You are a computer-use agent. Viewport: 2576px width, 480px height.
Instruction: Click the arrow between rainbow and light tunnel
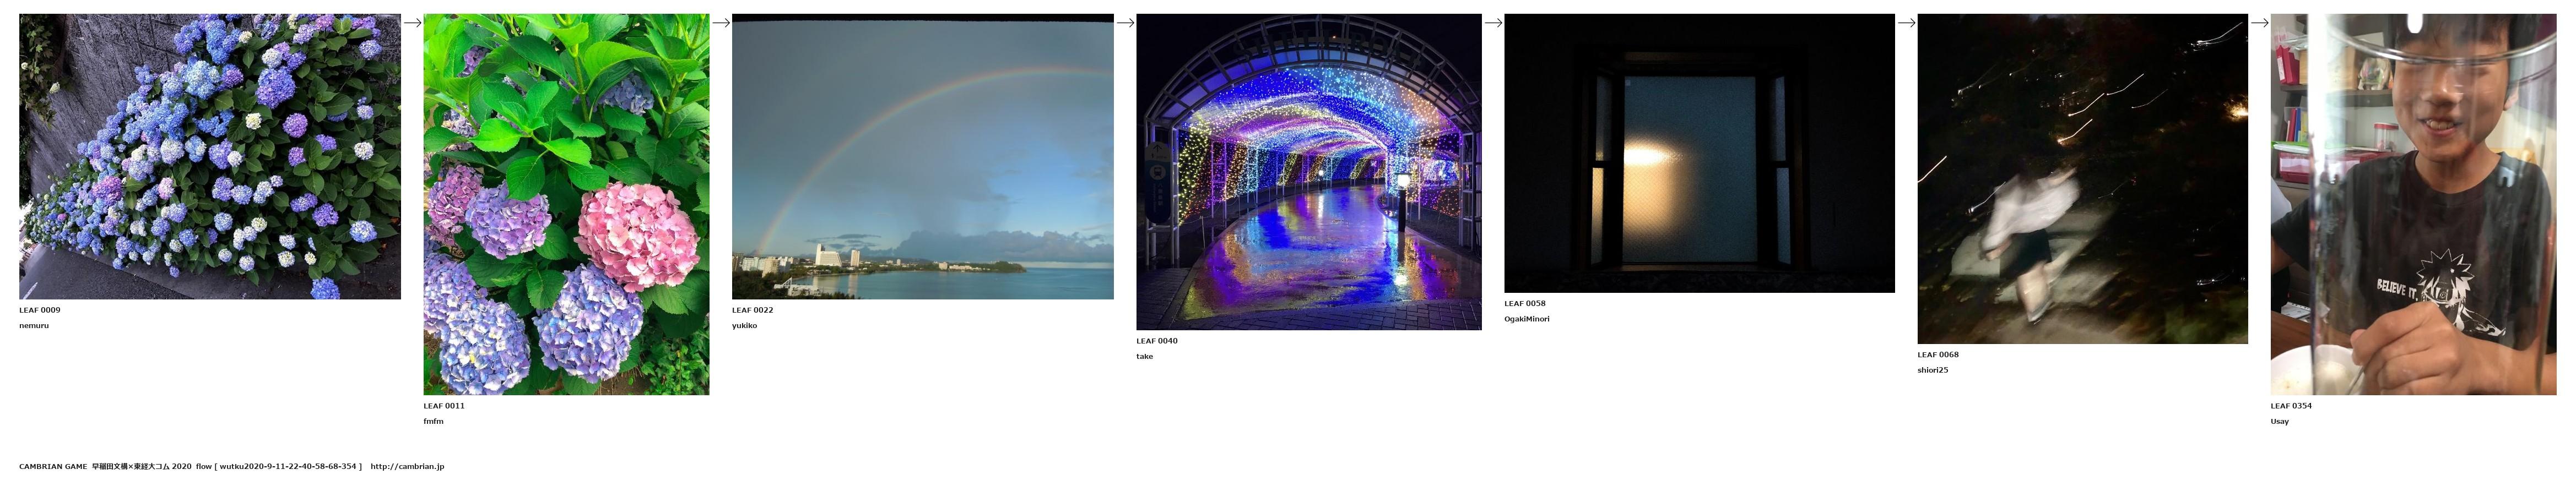pos(1125,22)
